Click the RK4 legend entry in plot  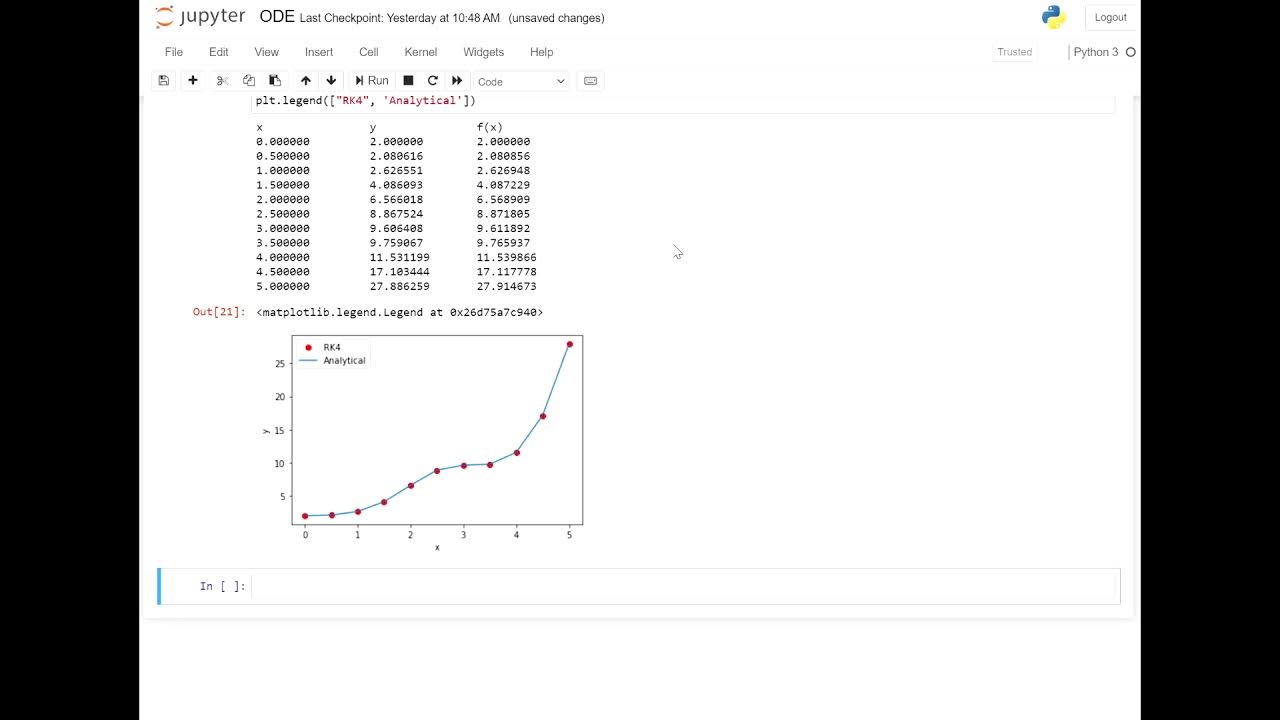[322, 347]
